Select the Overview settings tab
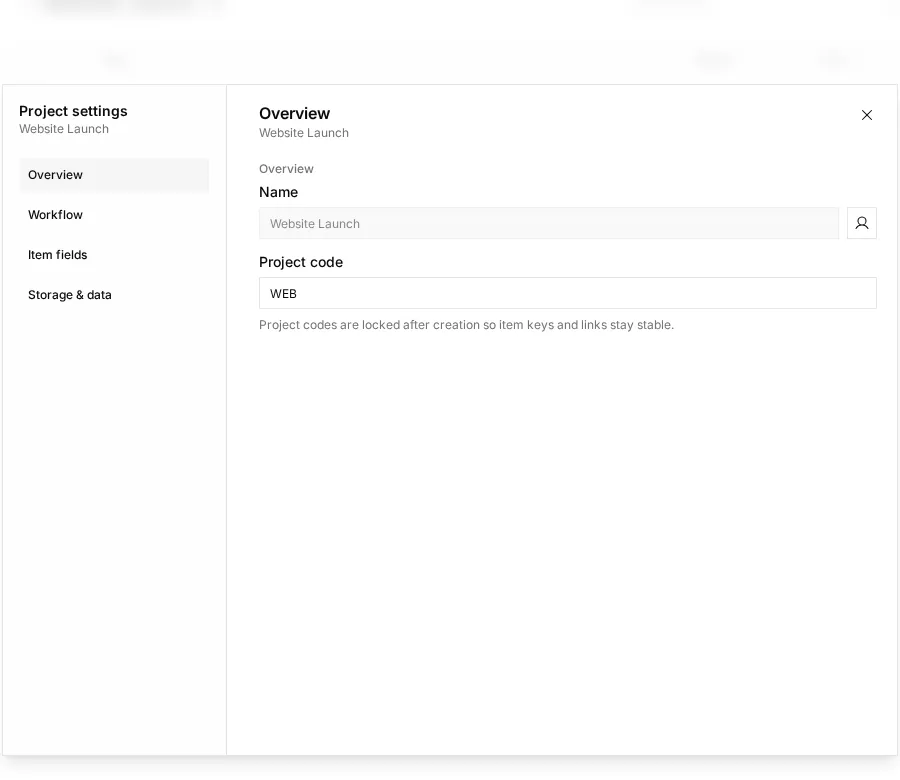 point(114,175)
